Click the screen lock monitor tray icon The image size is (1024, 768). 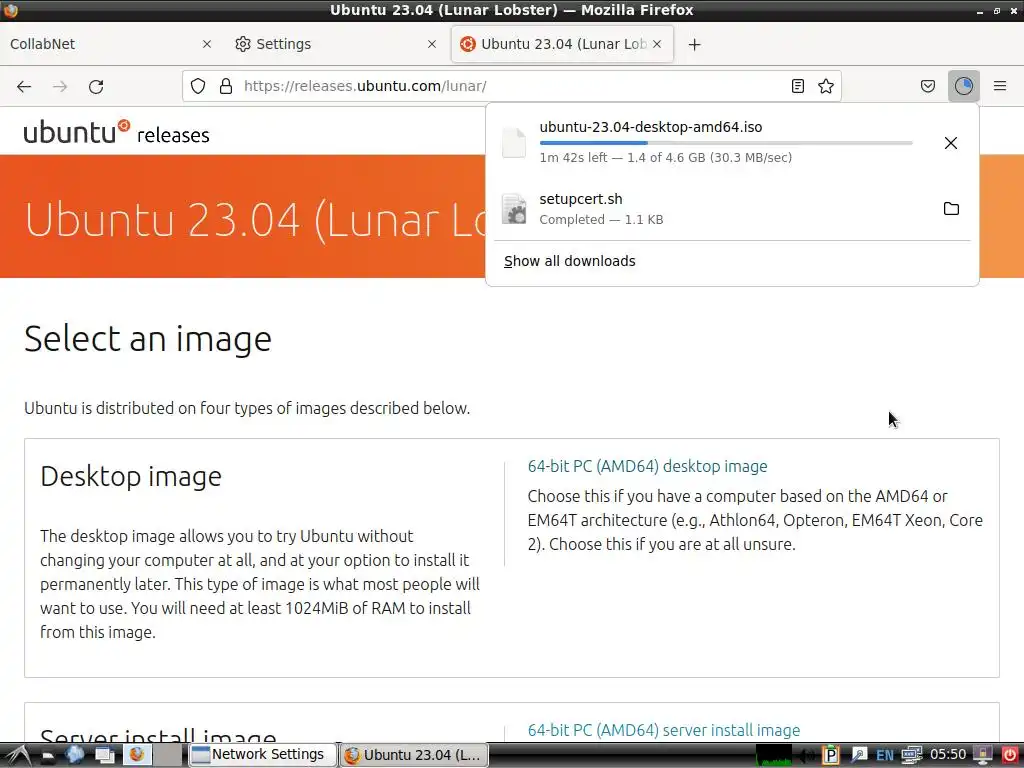coord(983,755)
